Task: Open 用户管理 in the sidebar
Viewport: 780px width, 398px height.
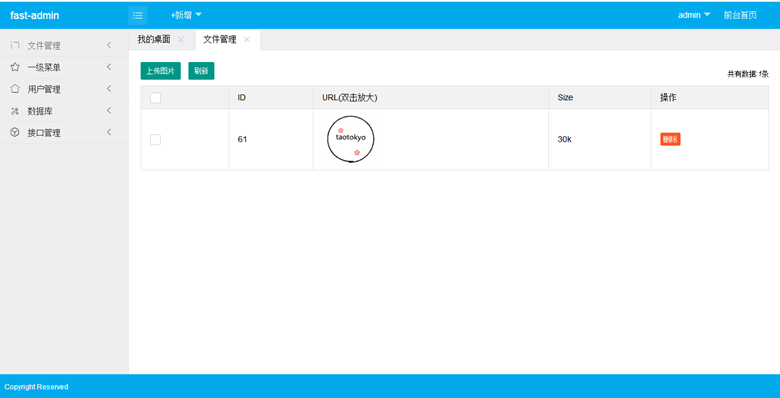Action: 64,89
